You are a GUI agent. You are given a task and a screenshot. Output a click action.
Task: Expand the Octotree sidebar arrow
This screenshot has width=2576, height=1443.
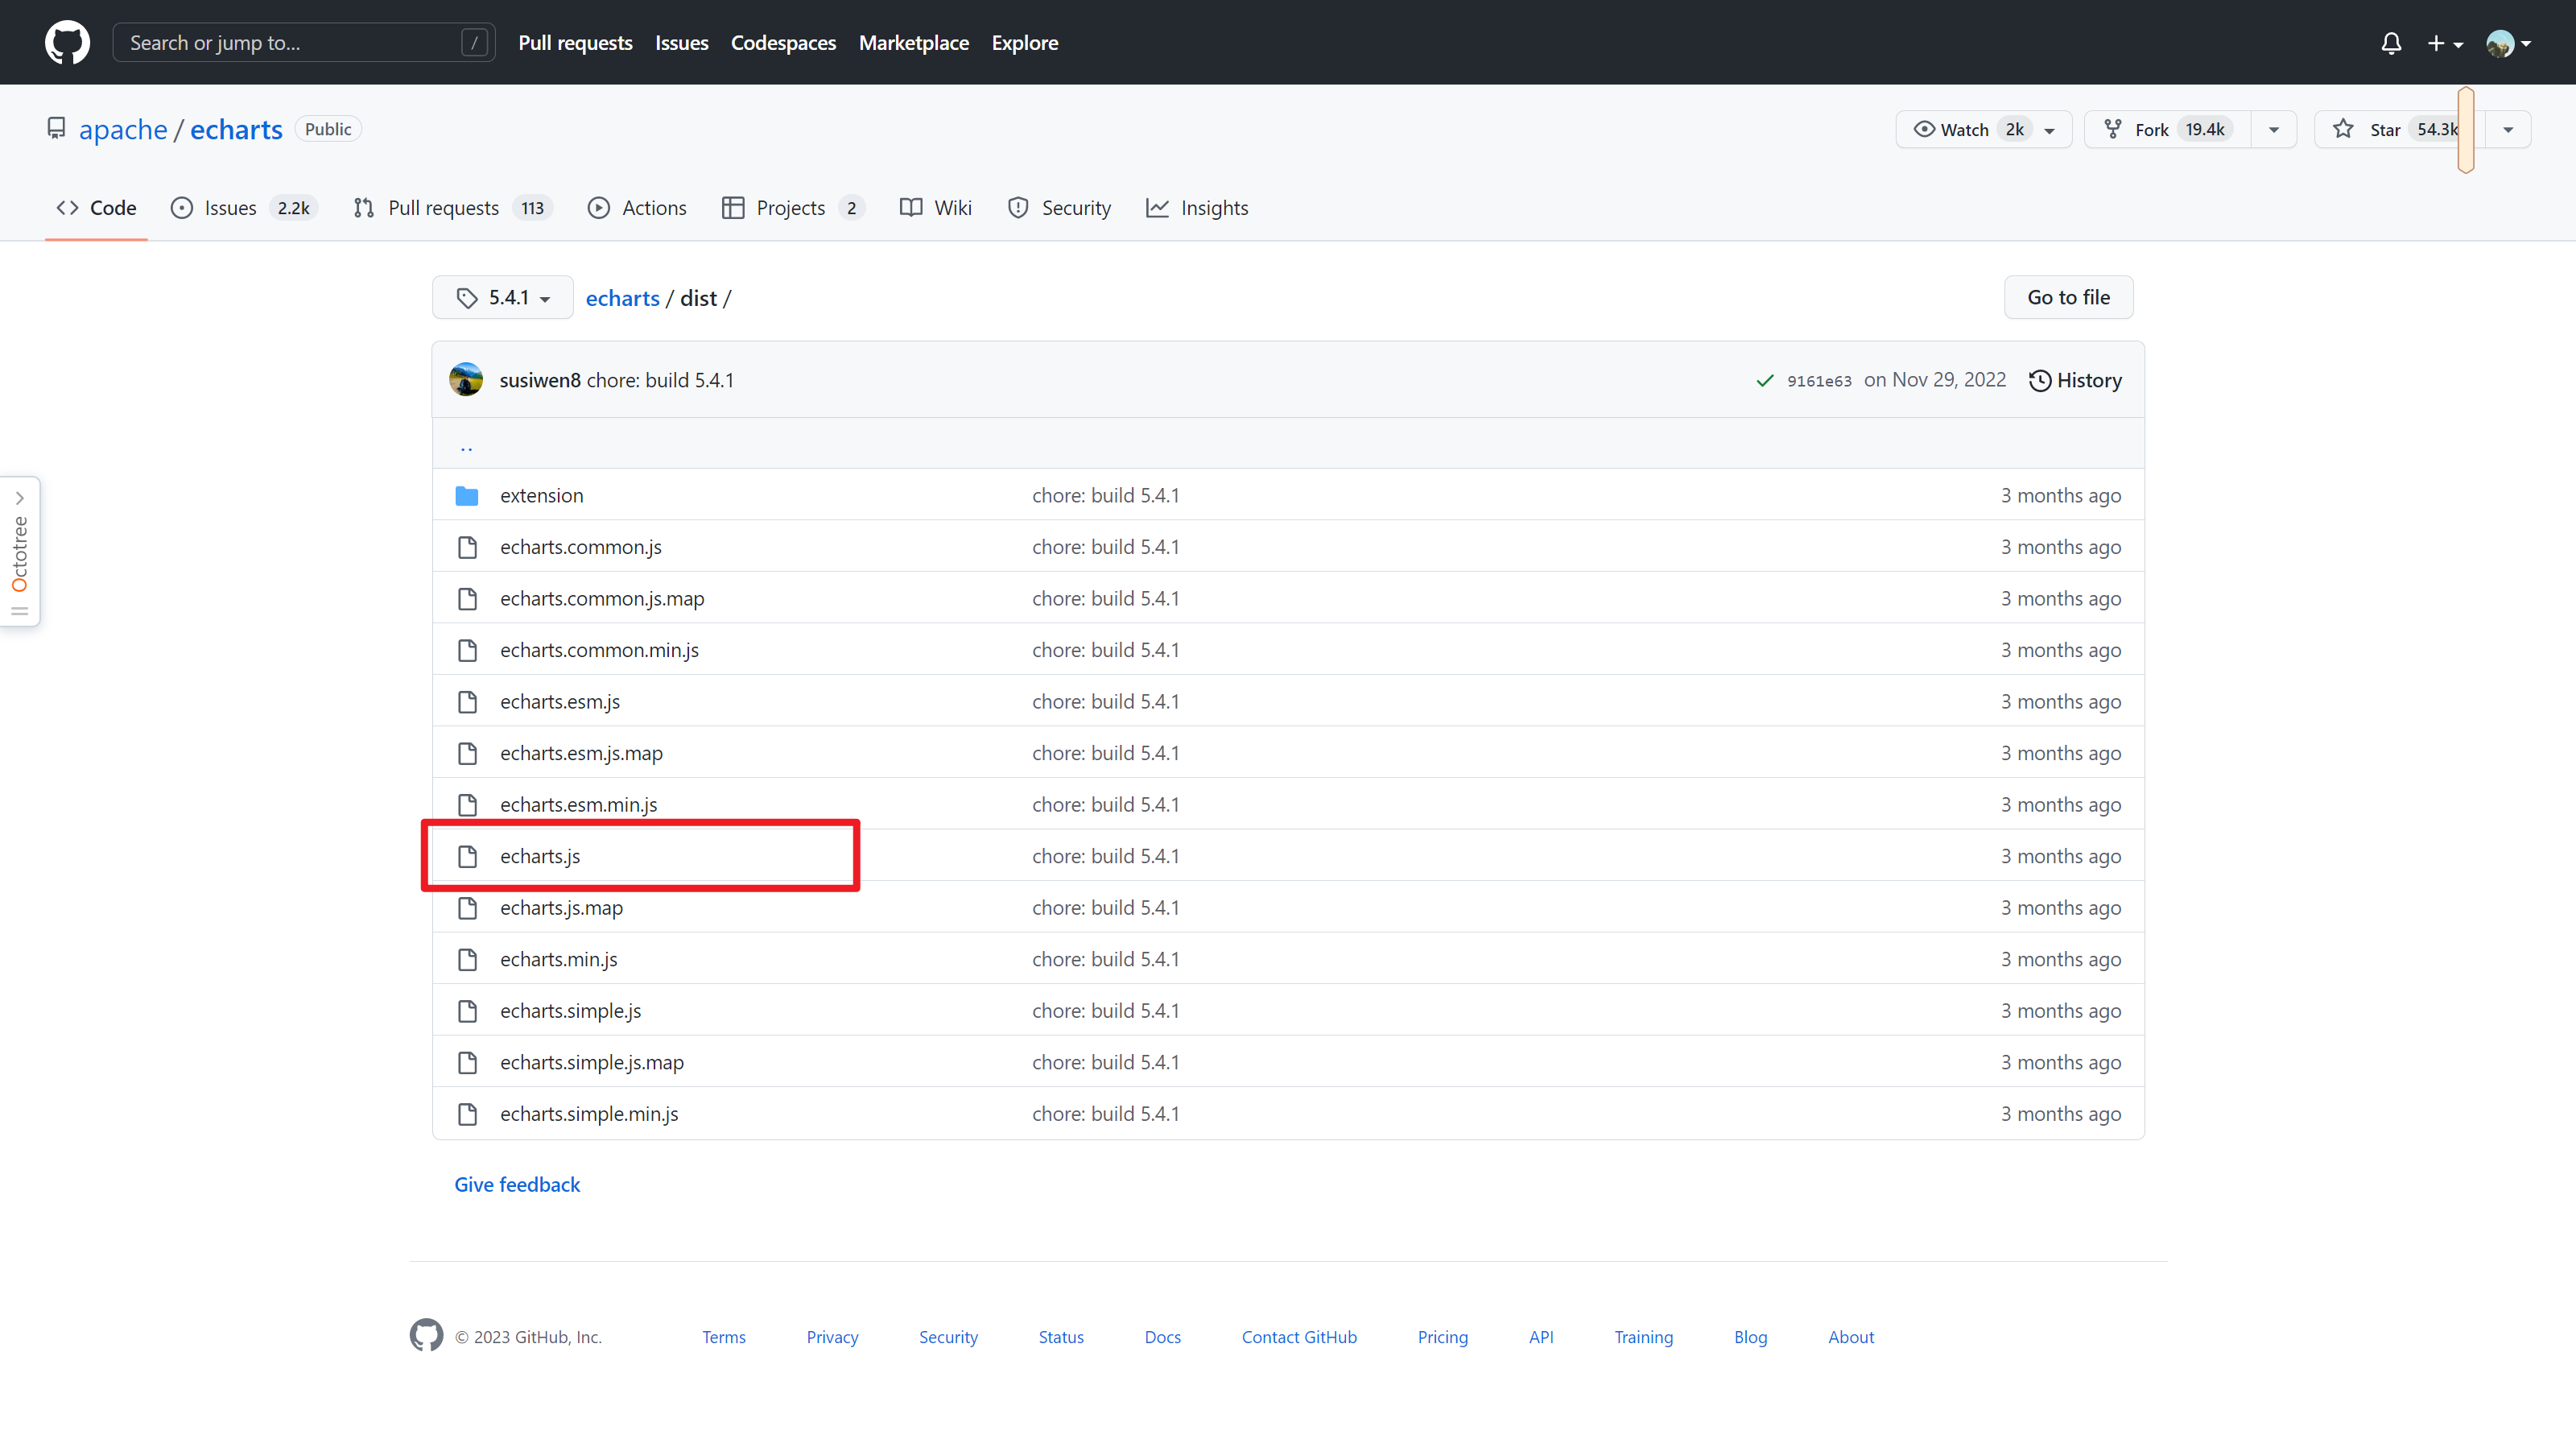tap(19, 498)
